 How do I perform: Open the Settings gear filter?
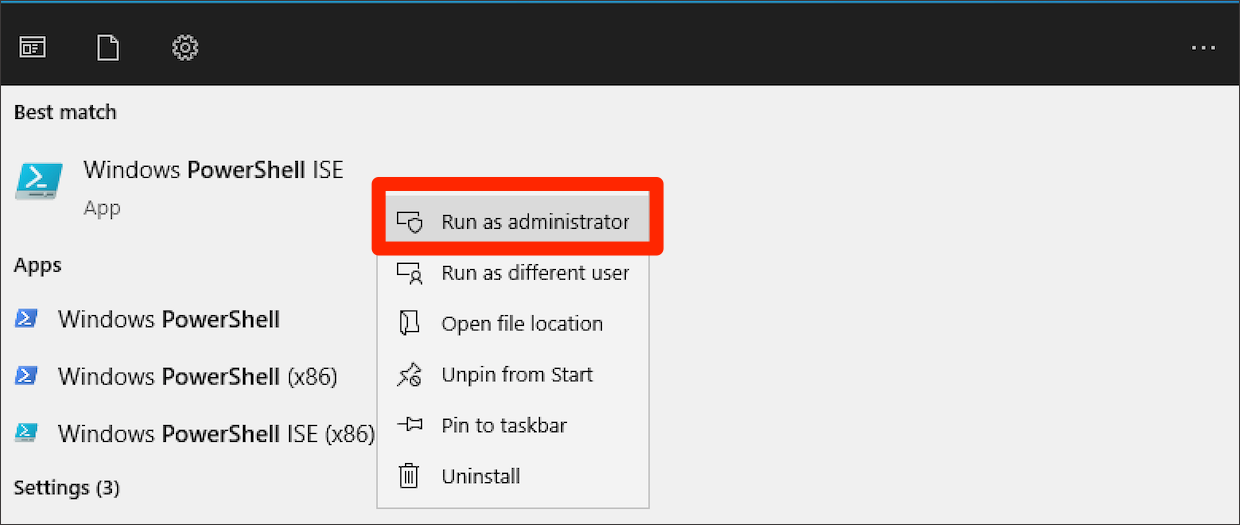pos(185,48)
